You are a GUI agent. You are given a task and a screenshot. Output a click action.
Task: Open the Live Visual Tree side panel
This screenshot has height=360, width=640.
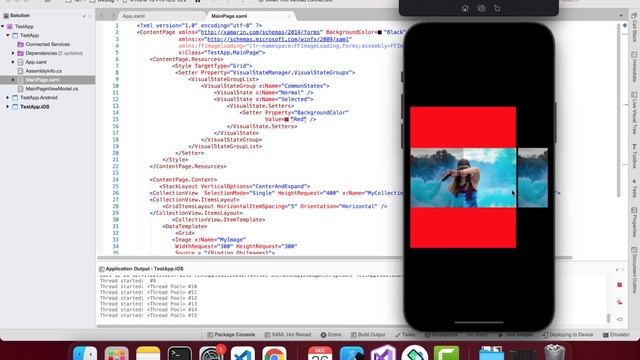click(634, 113)
